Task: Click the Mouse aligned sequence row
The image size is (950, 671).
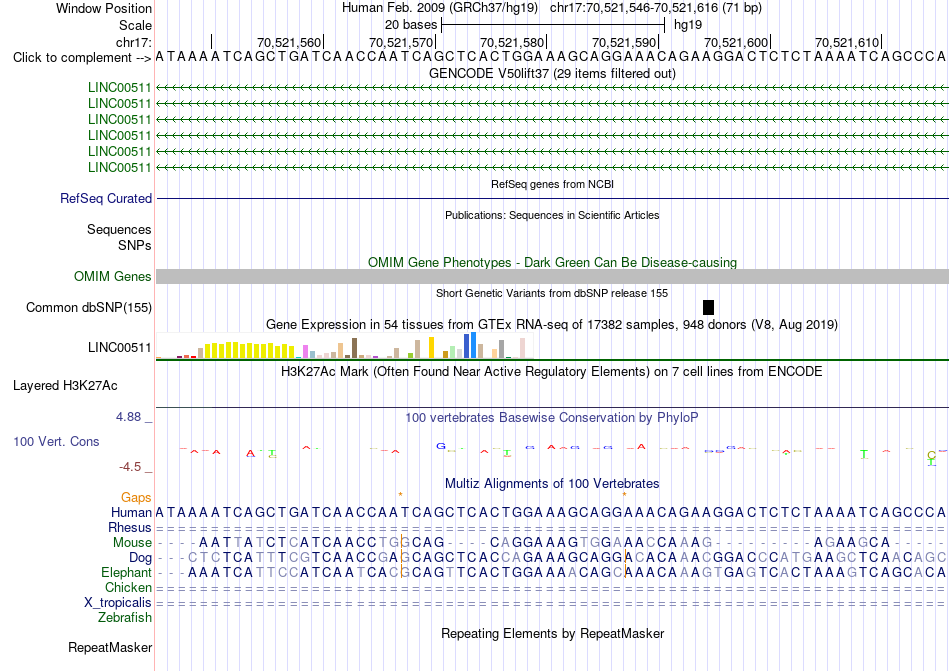Action: [x=552, y=543]
